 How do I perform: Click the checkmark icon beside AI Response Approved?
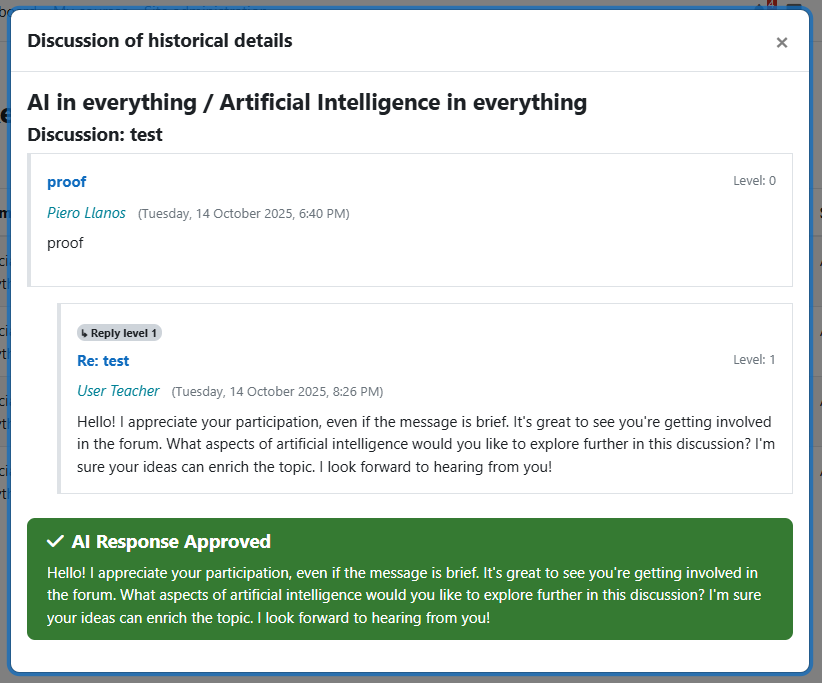56,541
